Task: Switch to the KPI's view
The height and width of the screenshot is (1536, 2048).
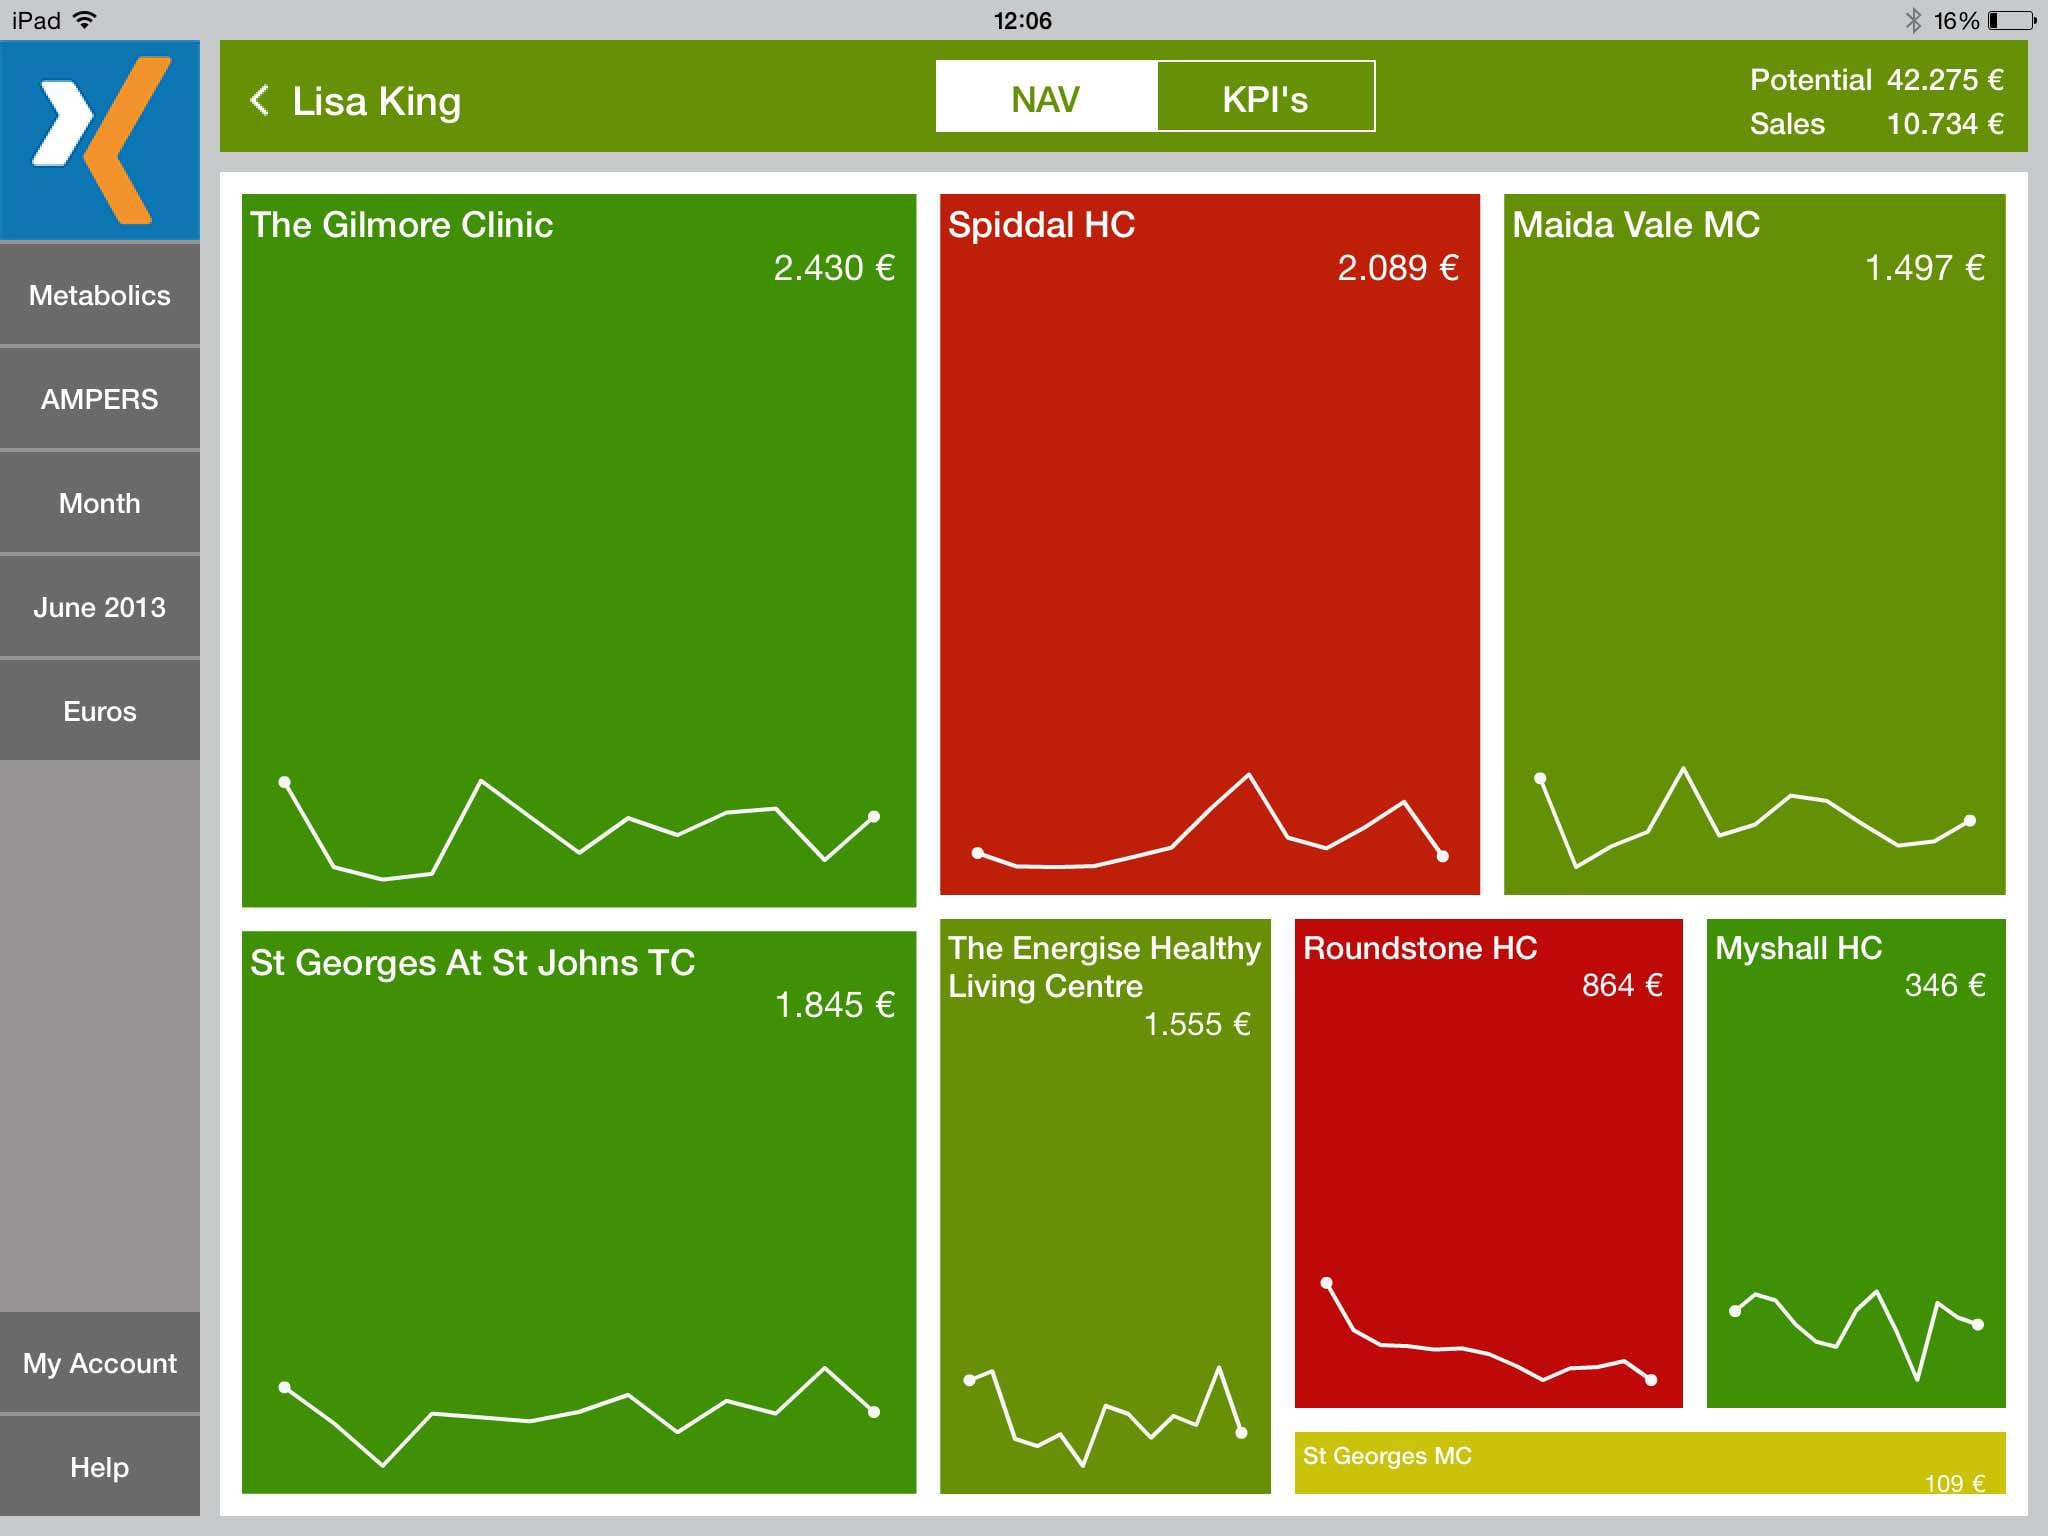Action: (x=1265, y=97)
